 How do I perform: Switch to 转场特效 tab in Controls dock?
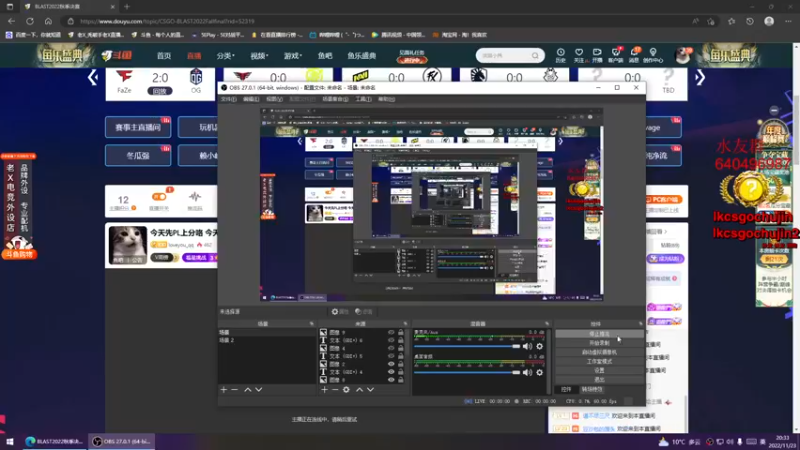[x=592, y=389]
